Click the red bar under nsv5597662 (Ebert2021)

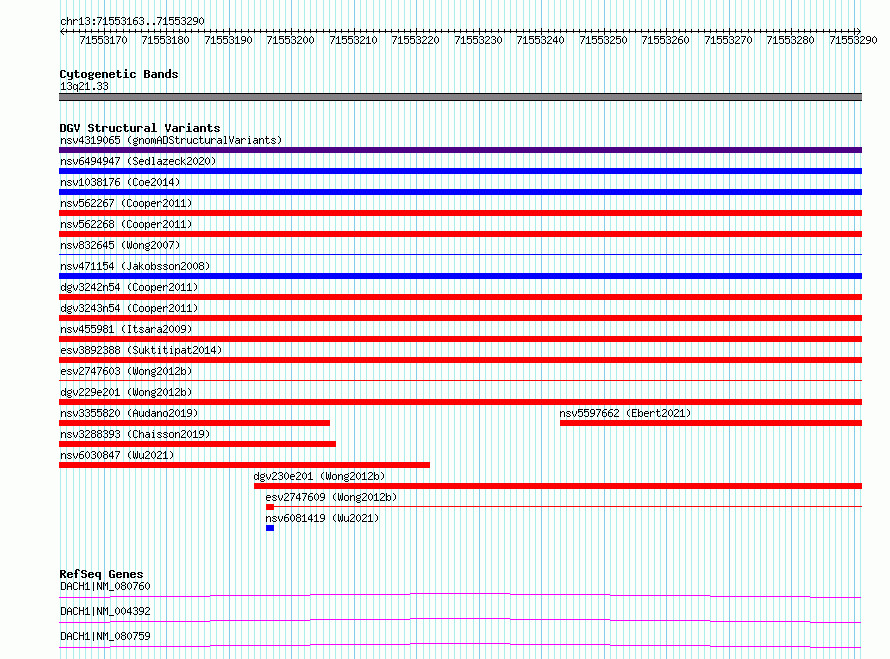[x=711, y=423]
